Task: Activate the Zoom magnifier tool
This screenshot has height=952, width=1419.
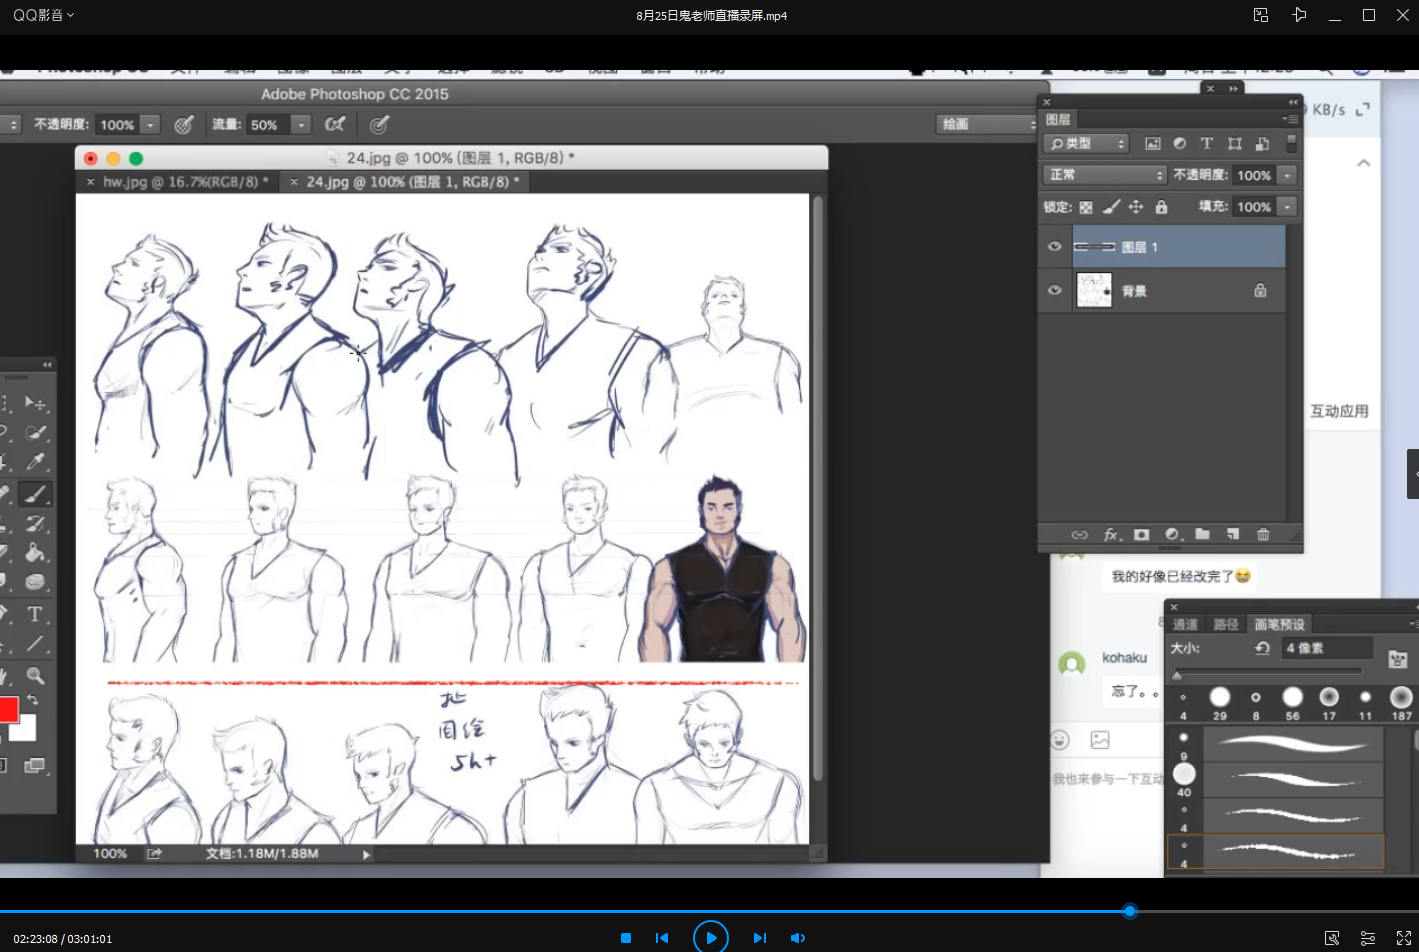Action: pos(35,676)
